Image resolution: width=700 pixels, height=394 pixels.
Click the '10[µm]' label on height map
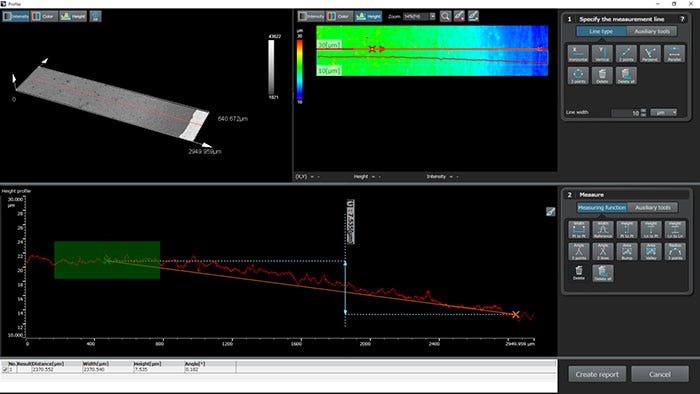329,71
